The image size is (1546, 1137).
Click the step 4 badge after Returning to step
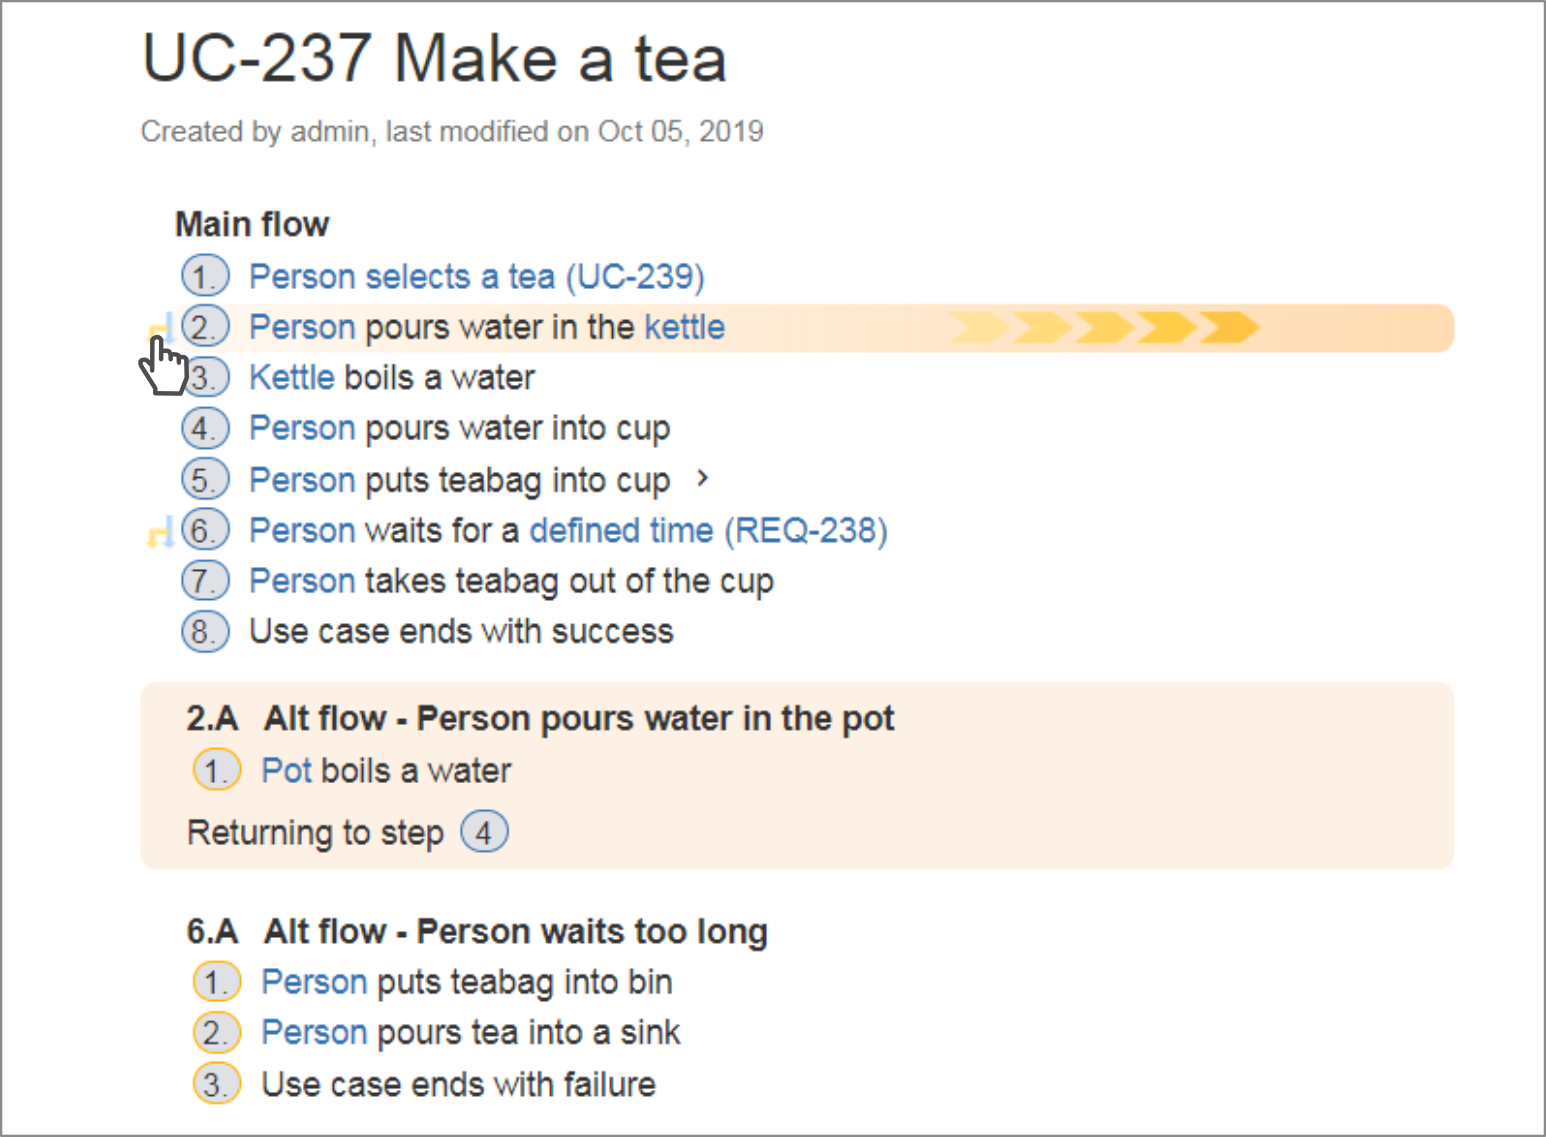point(484,832)
